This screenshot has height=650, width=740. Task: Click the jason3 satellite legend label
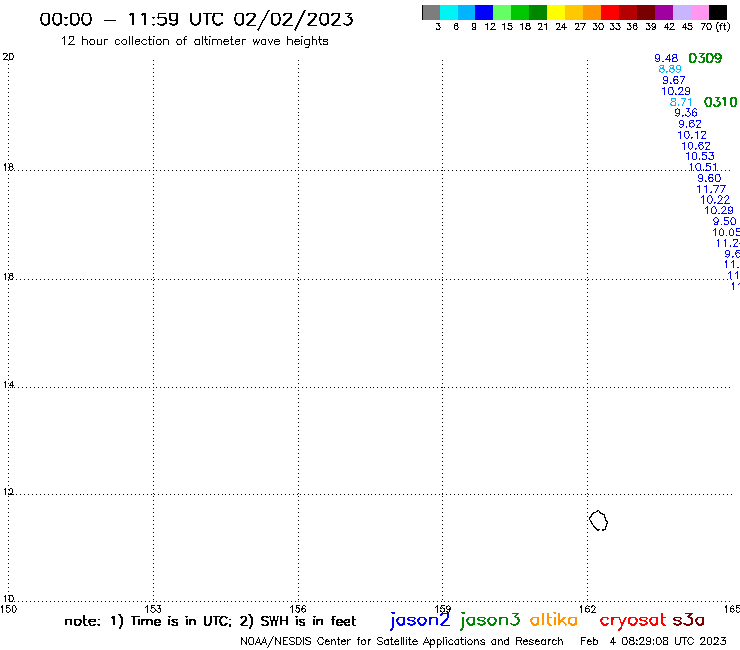(x=490, y=620)
